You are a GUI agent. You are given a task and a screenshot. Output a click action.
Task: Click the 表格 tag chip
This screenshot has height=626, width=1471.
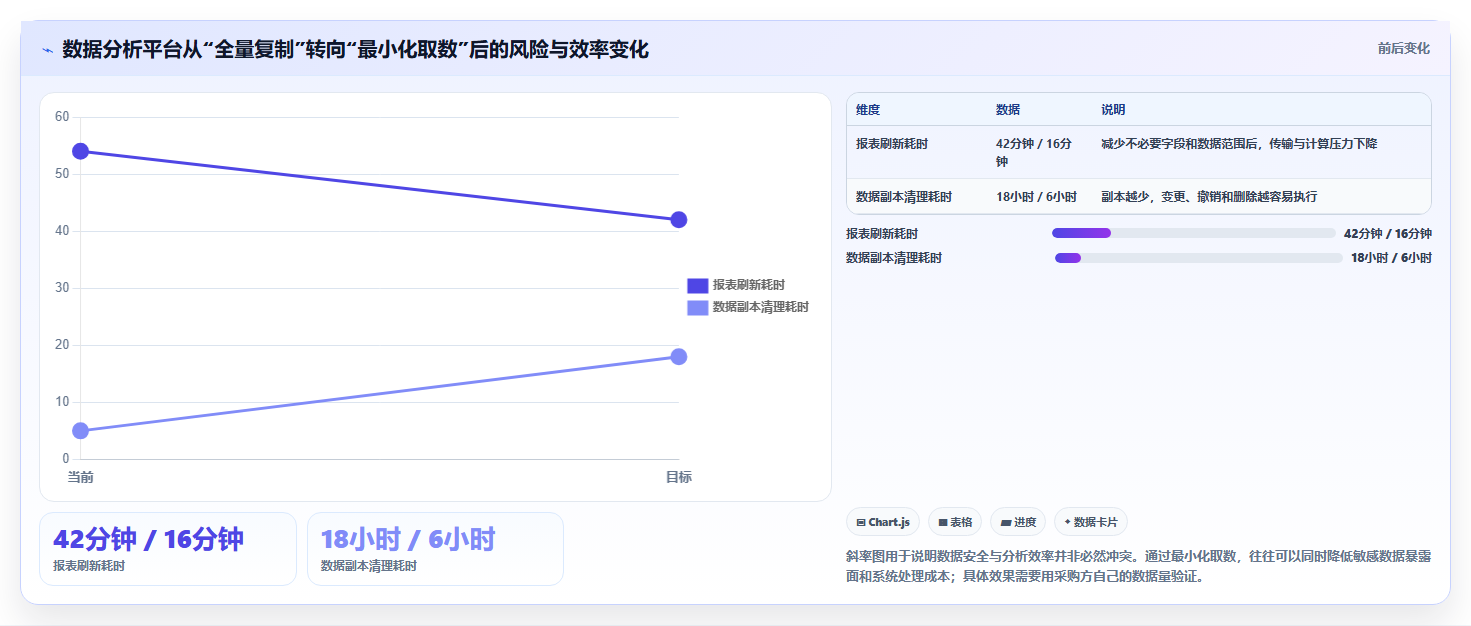coord(955,522)
